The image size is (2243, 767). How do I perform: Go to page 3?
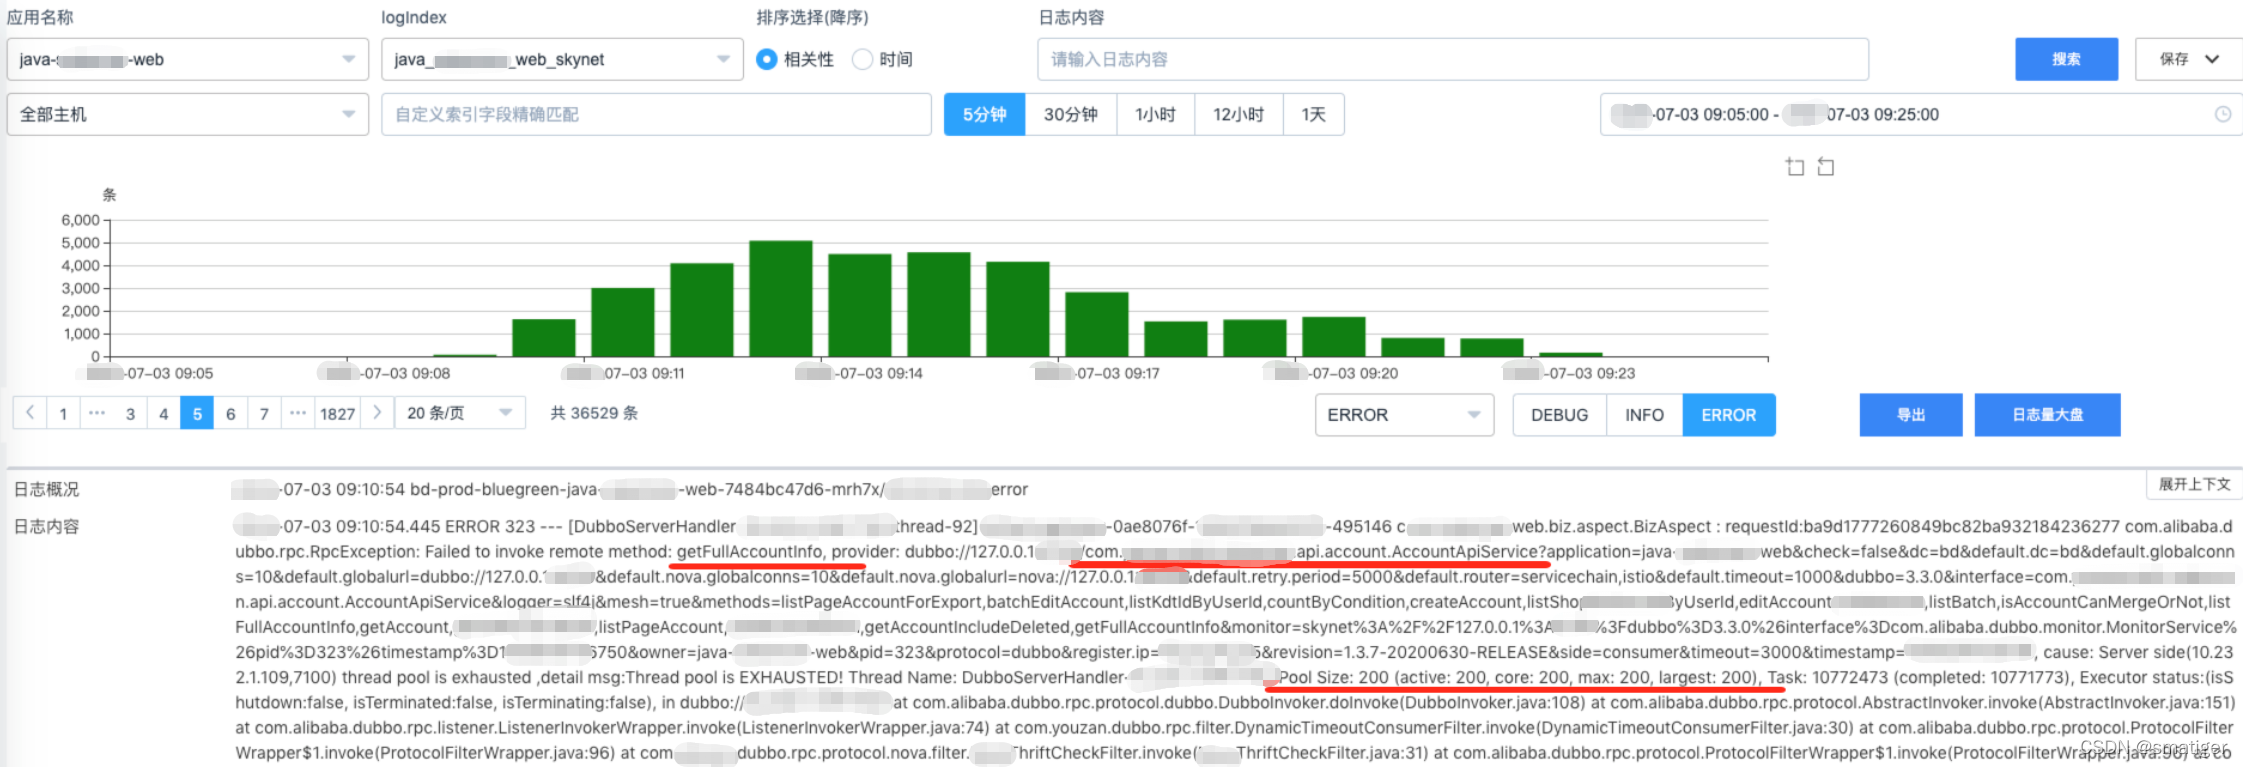click(130, 413)
